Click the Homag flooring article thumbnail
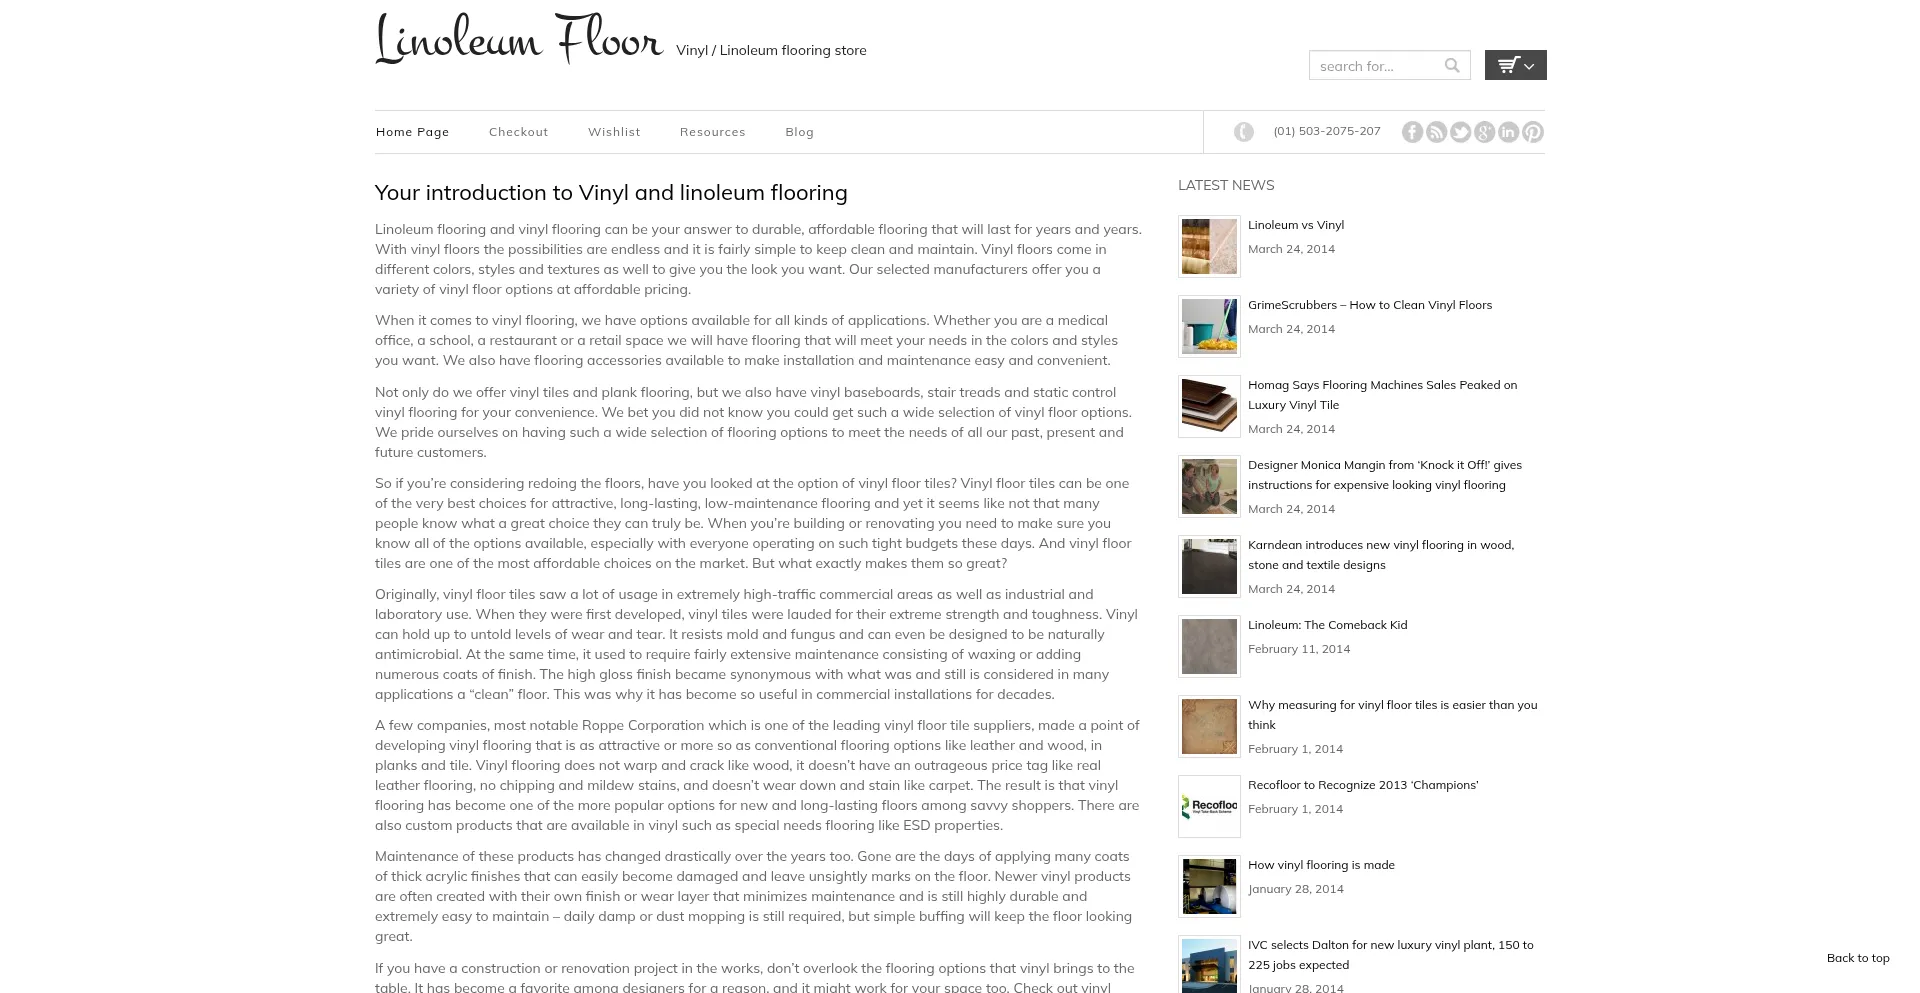Screen dimensions: 1920x993 [x=1209, y=406]
